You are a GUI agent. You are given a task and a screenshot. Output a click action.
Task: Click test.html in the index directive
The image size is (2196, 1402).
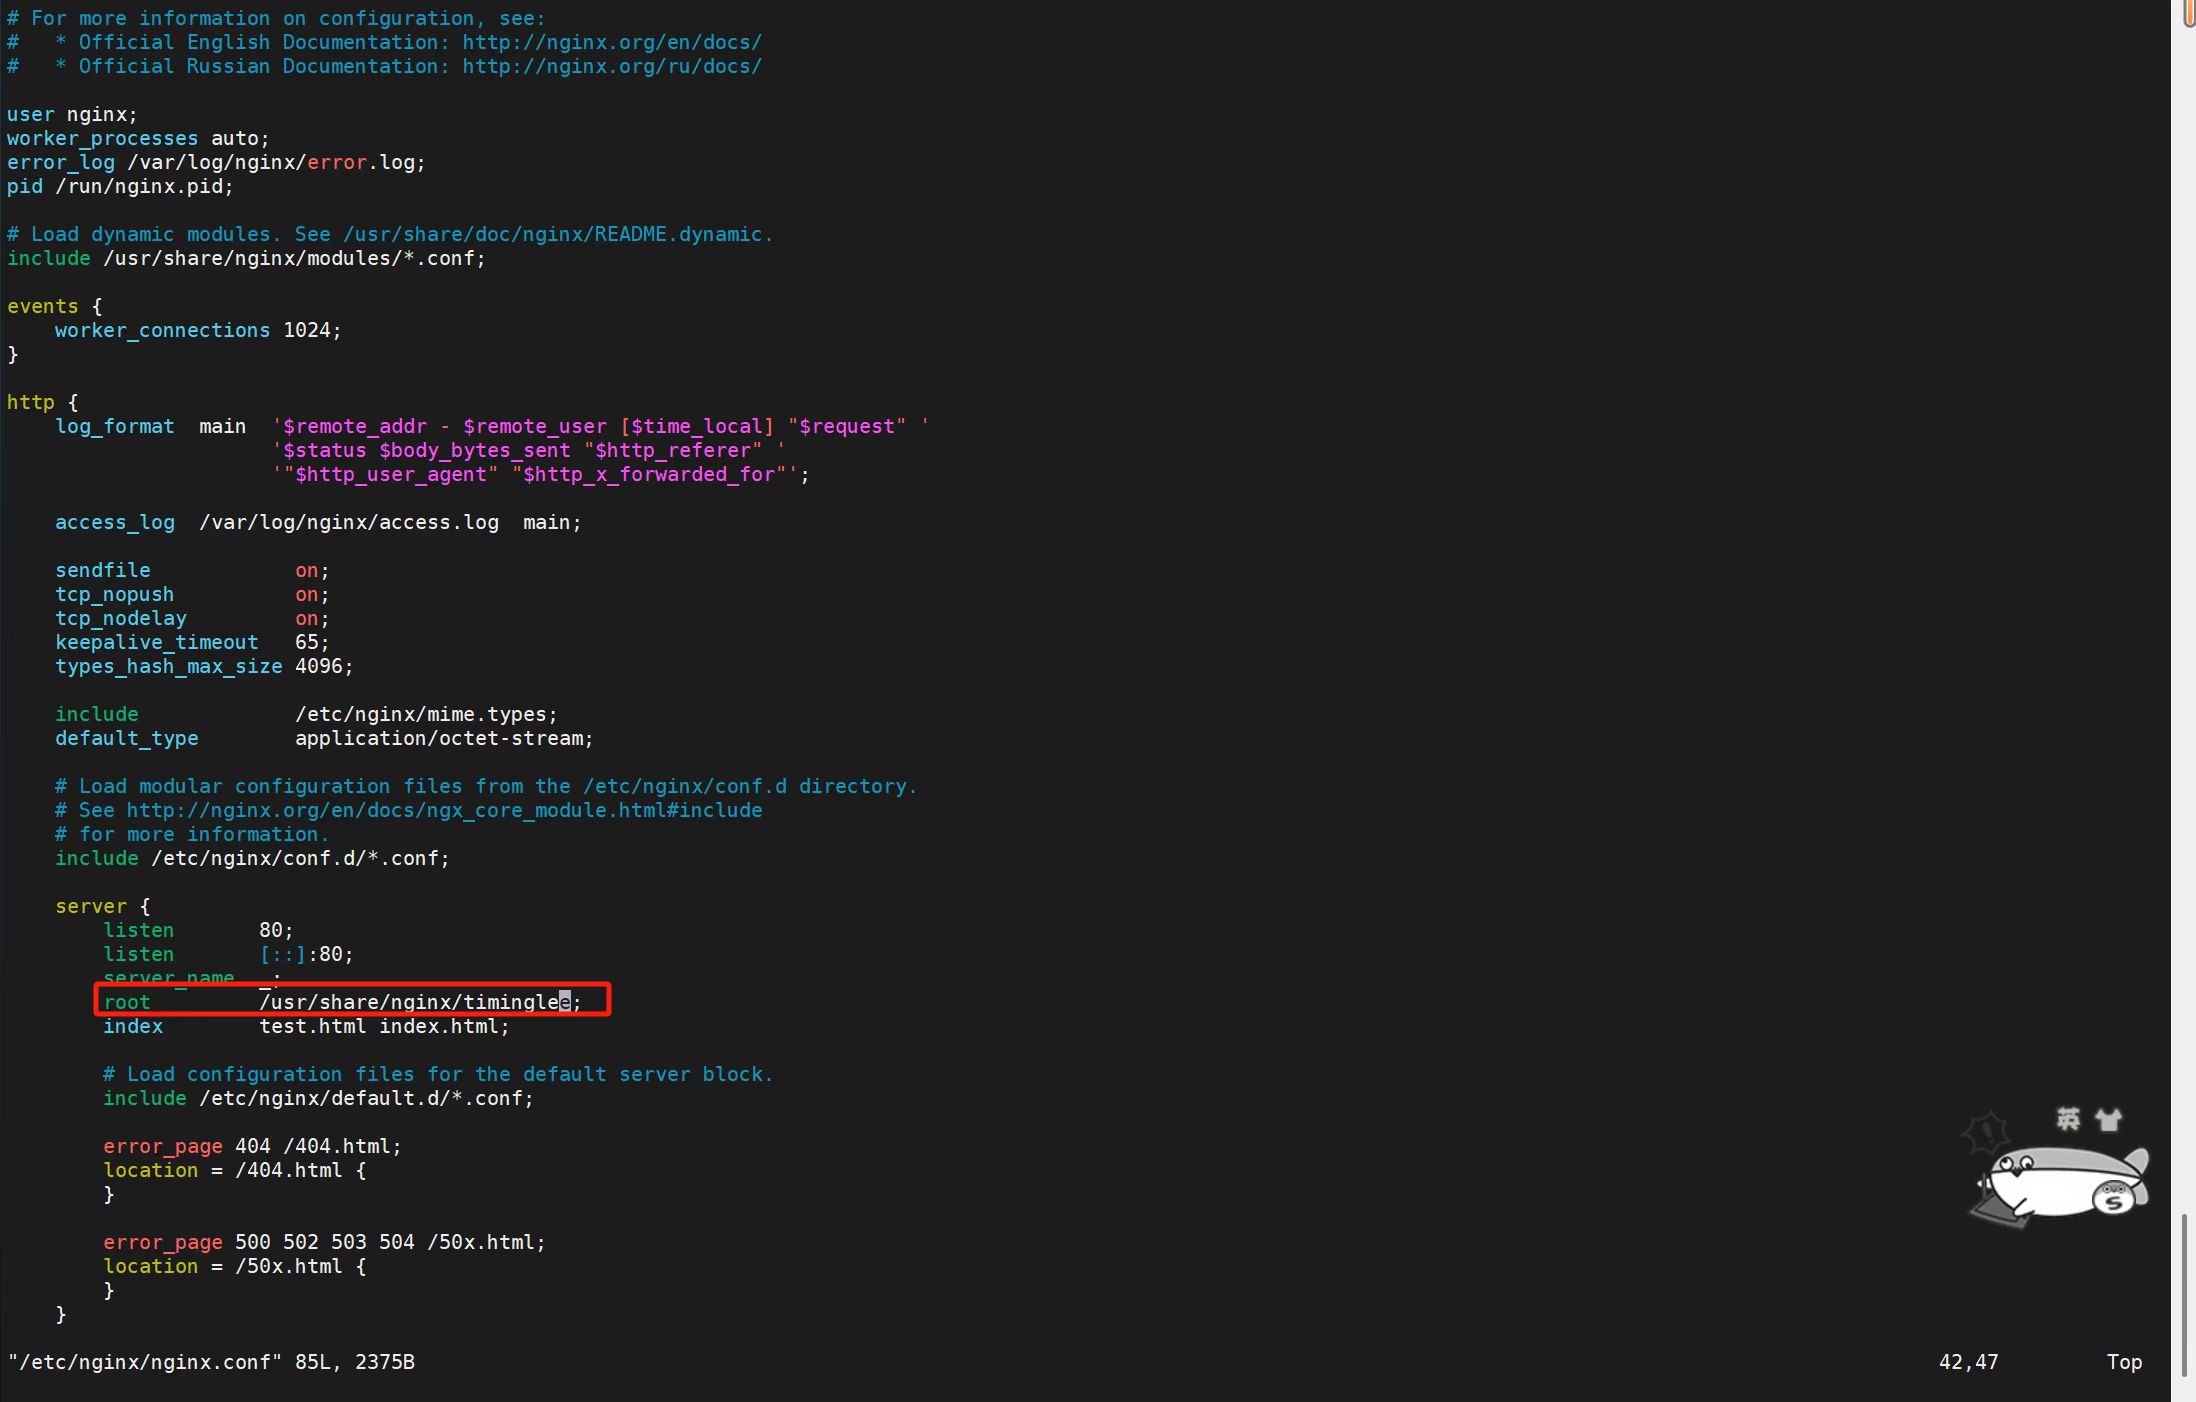(x=312, y=1027)
